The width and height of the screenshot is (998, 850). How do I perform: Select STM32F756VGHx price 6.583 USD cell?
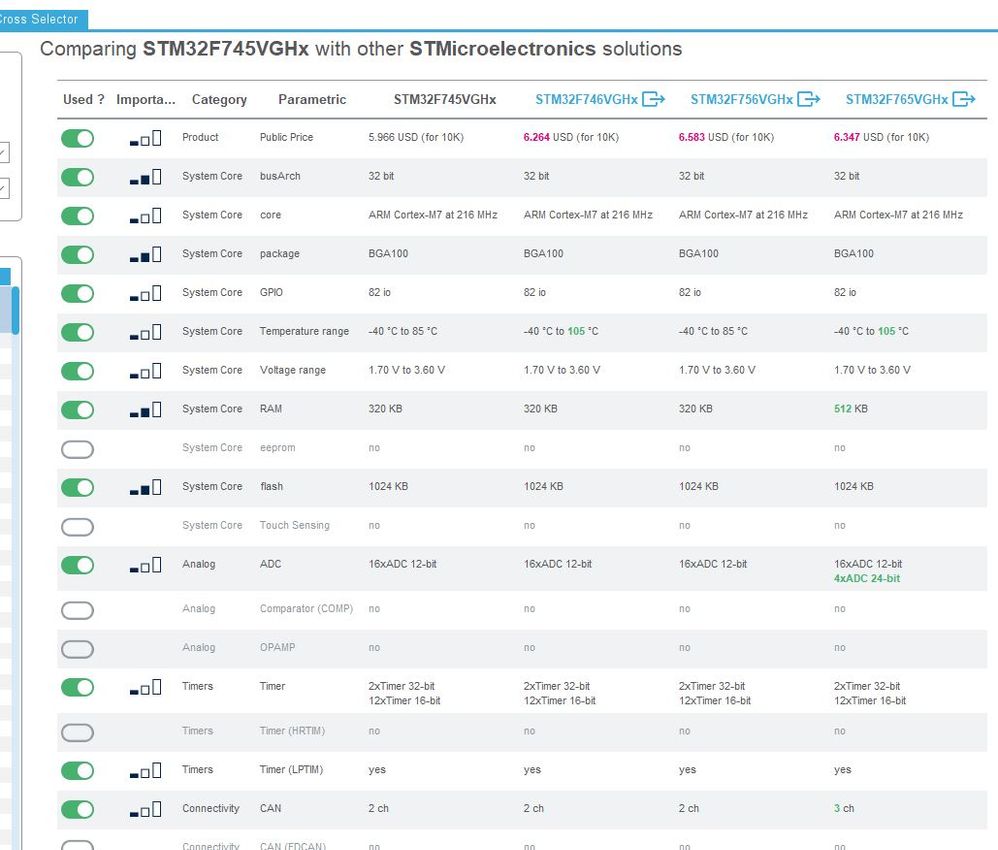pos(726,138)
